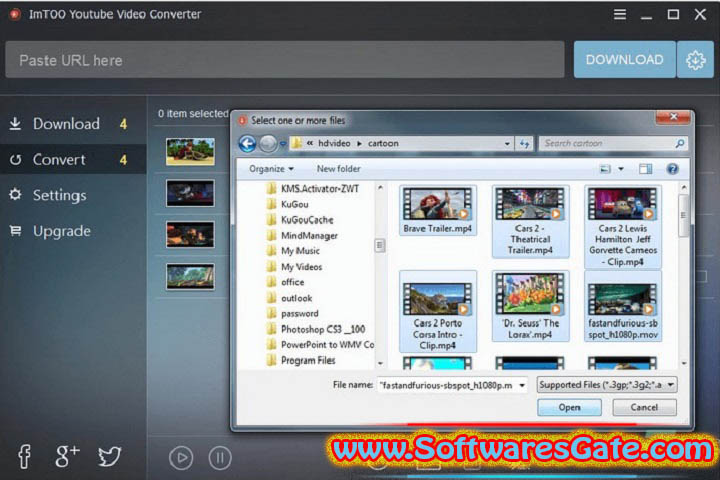Select the KMS.Activator-ZWT folder

click(314, 189)
